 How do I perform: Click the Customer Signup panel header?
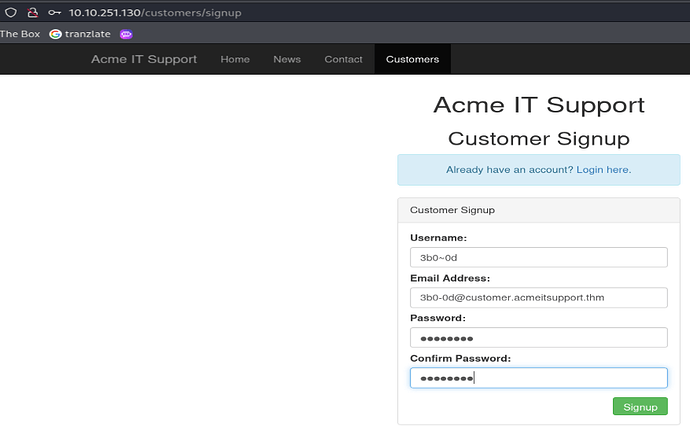point(539,210)
